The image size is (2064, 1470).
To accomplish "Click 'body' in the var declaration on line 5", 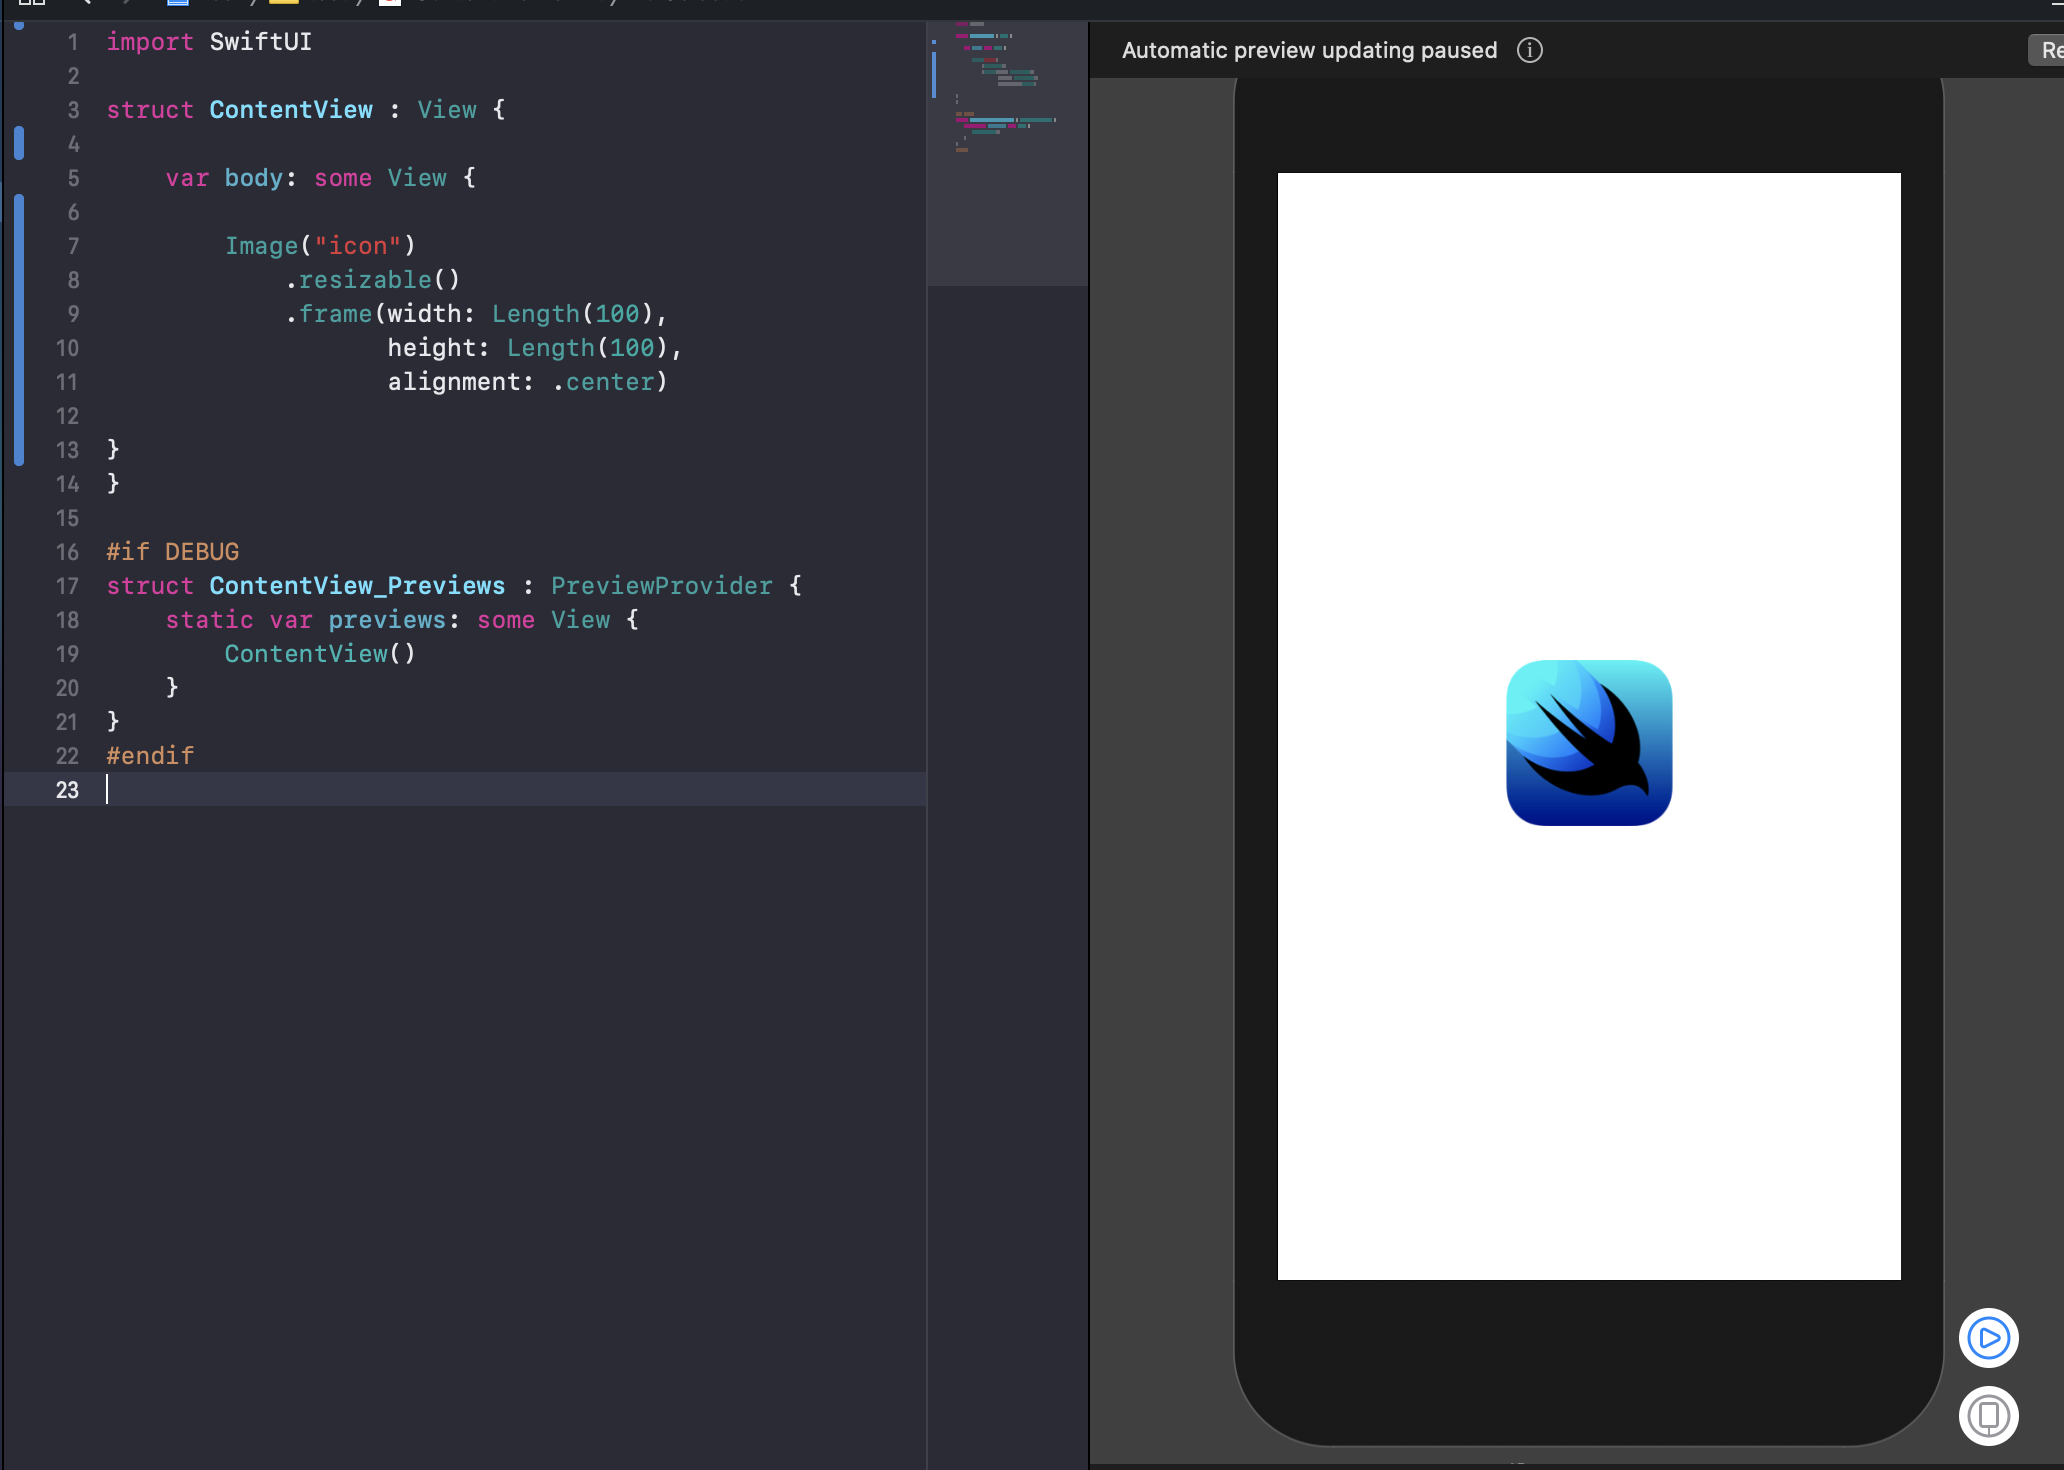I will pos(253,178).
